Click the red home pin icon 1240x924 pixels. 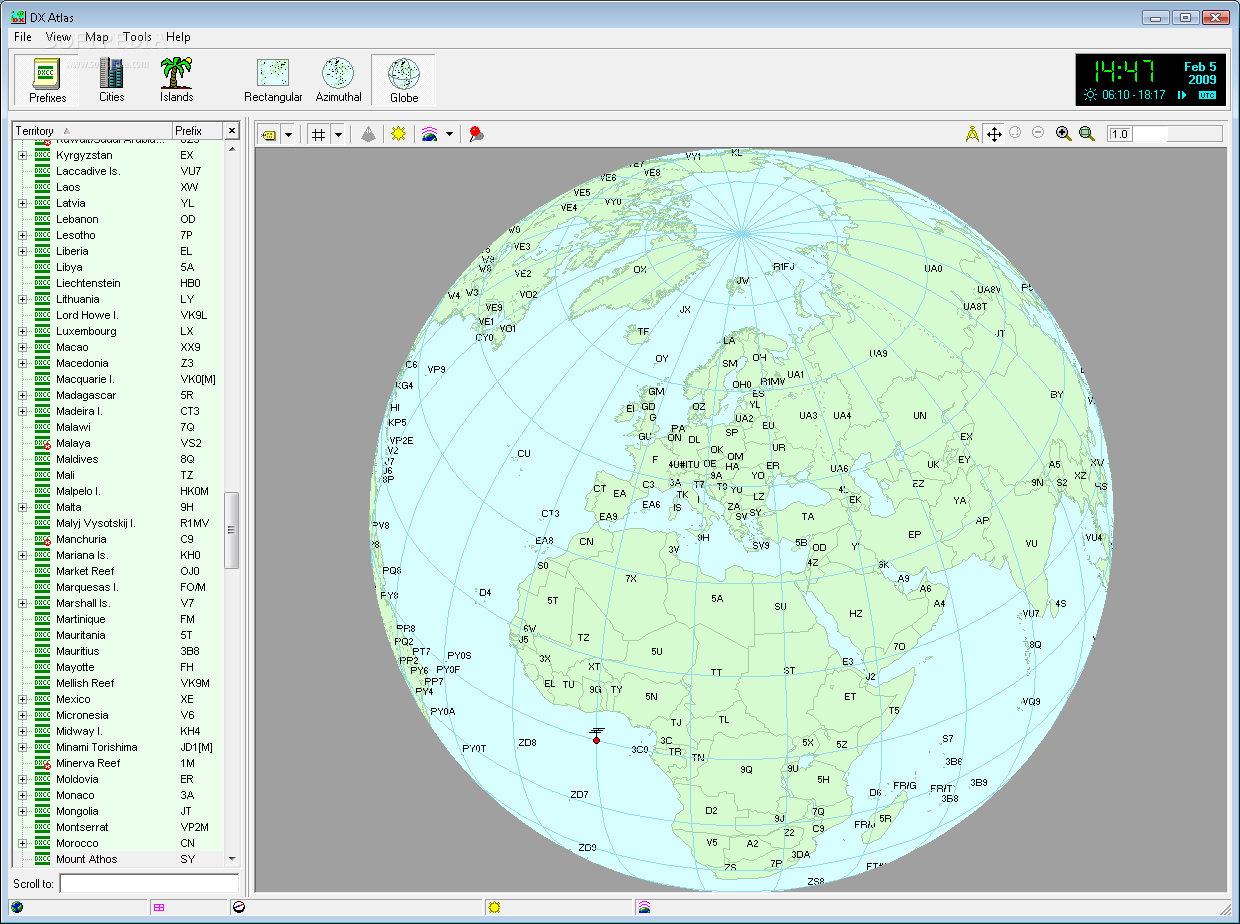point(475,134)
